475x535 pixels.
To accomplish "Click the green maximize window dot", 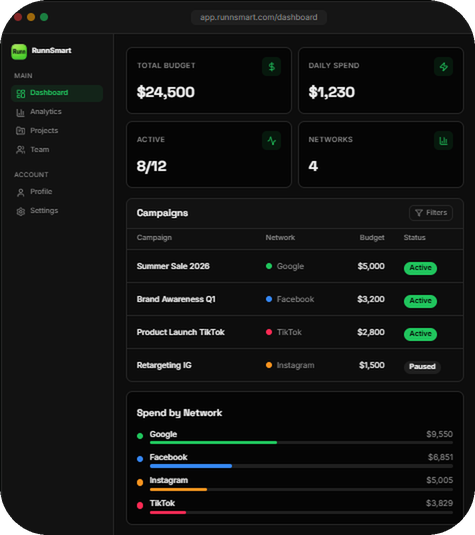I will click(x=44, y=17).
